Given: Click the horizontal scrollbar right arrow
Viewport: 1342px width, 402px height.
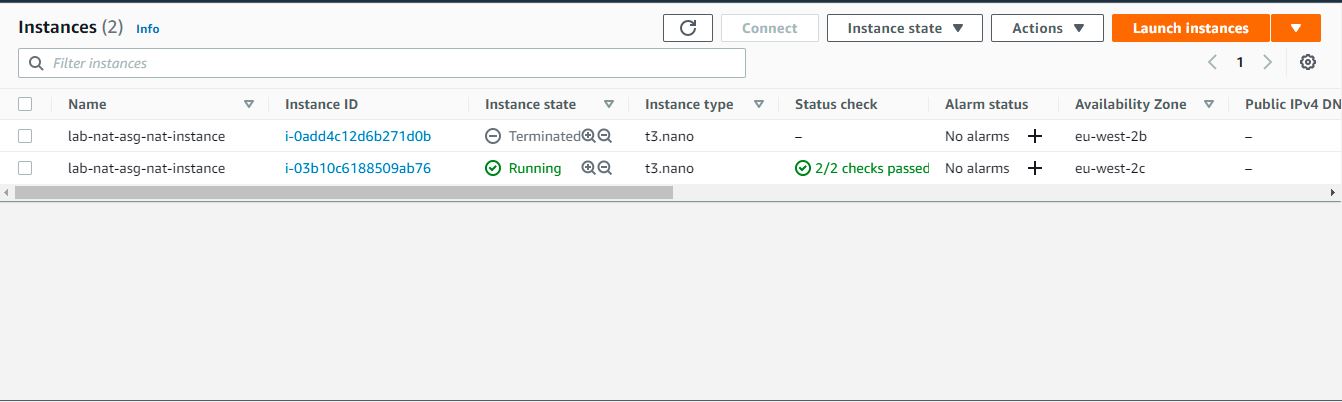Looking at the screenshot, I should (x=1333, y=192).
